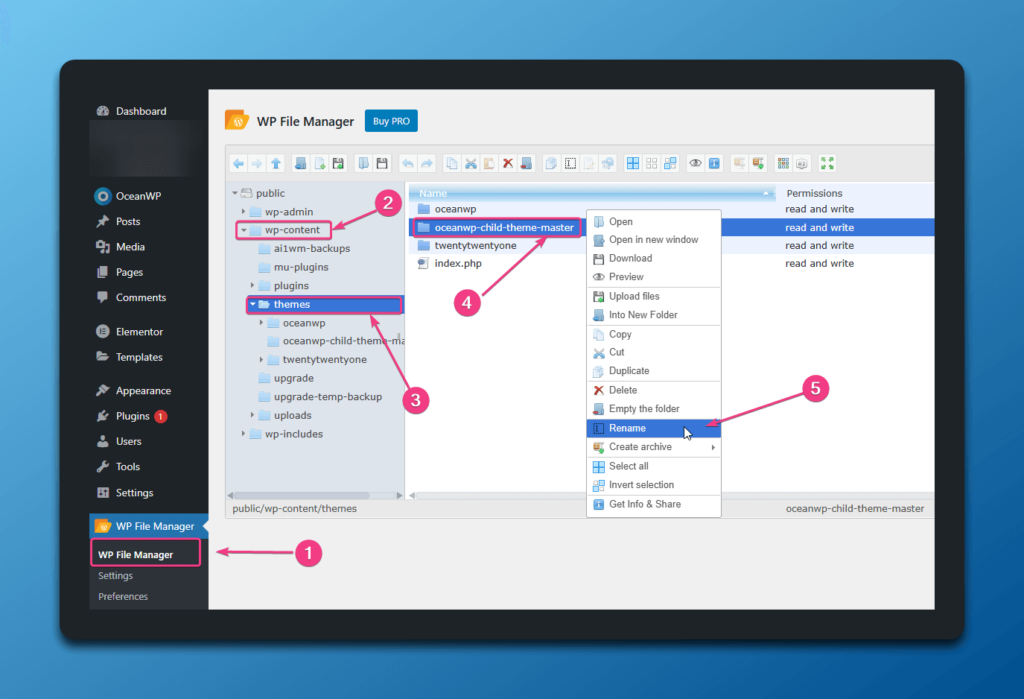Choose Open in new window

[x=654, y=240]
